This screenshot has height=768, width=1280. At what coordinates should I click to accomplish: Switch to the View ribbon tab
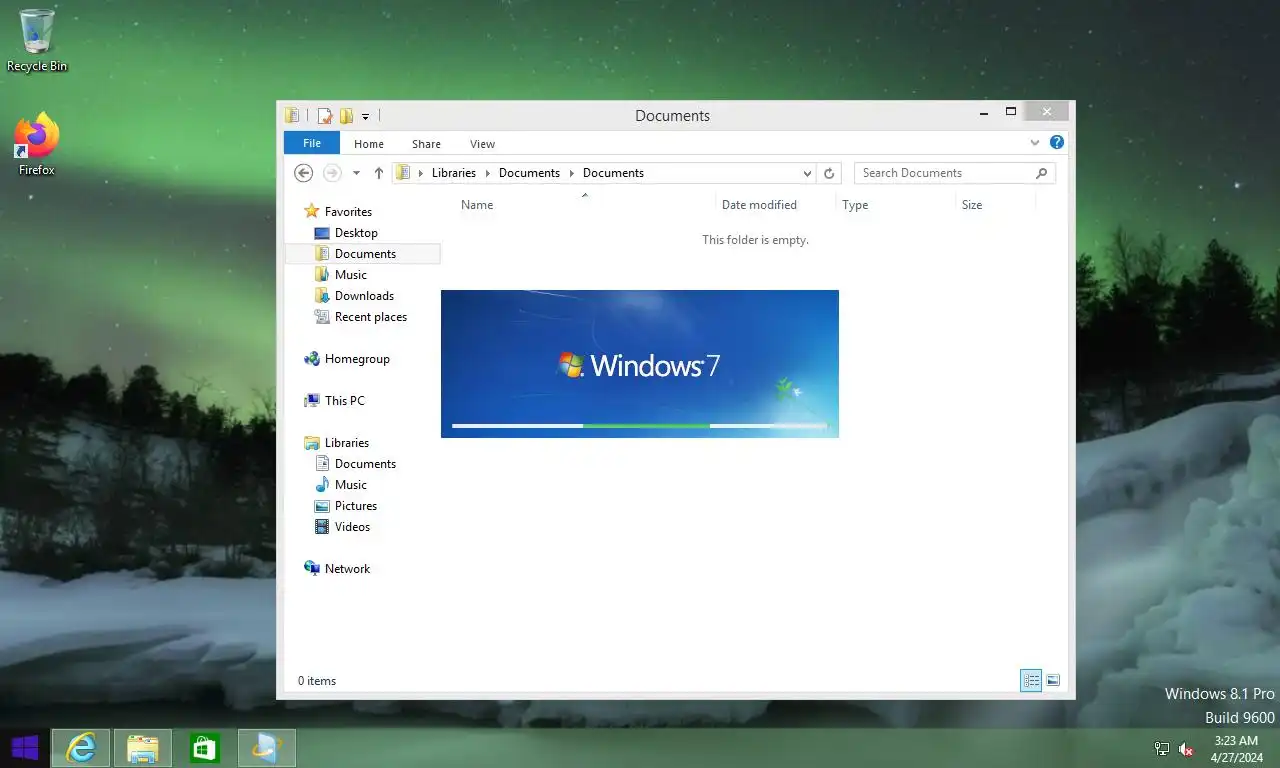click(482, 144)
